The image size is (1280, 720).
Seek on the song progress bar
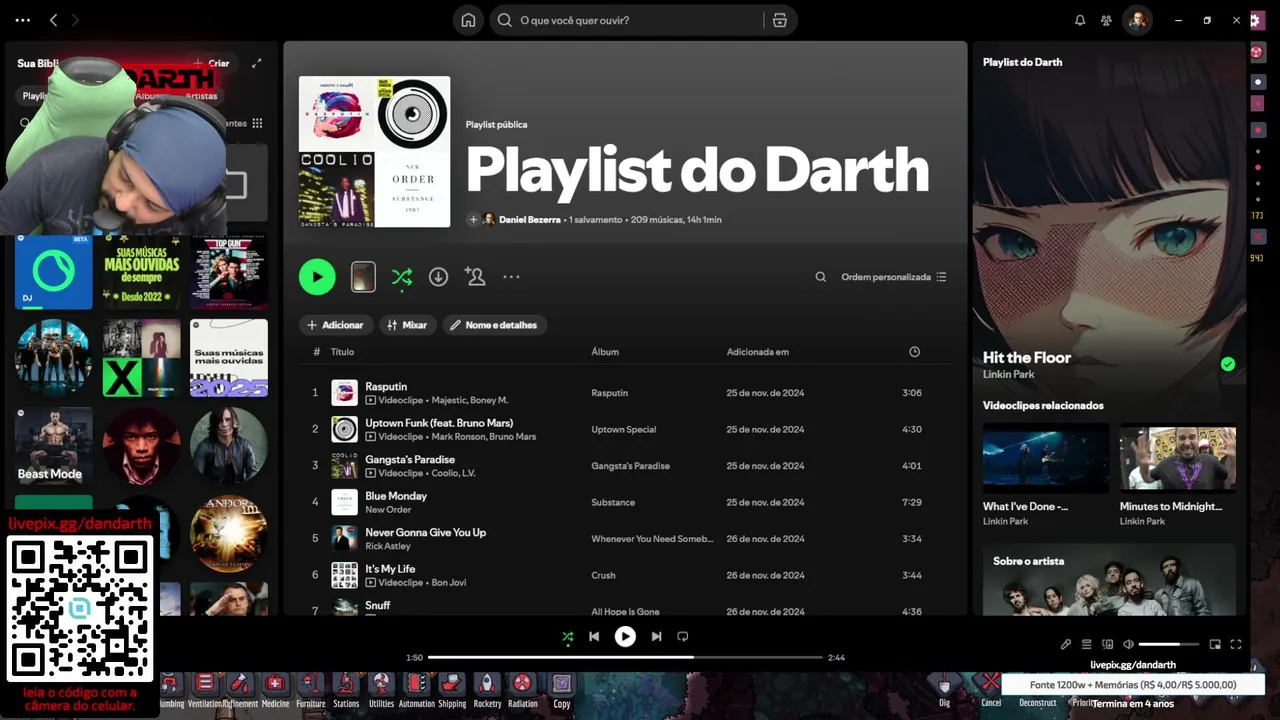point(625,657)
